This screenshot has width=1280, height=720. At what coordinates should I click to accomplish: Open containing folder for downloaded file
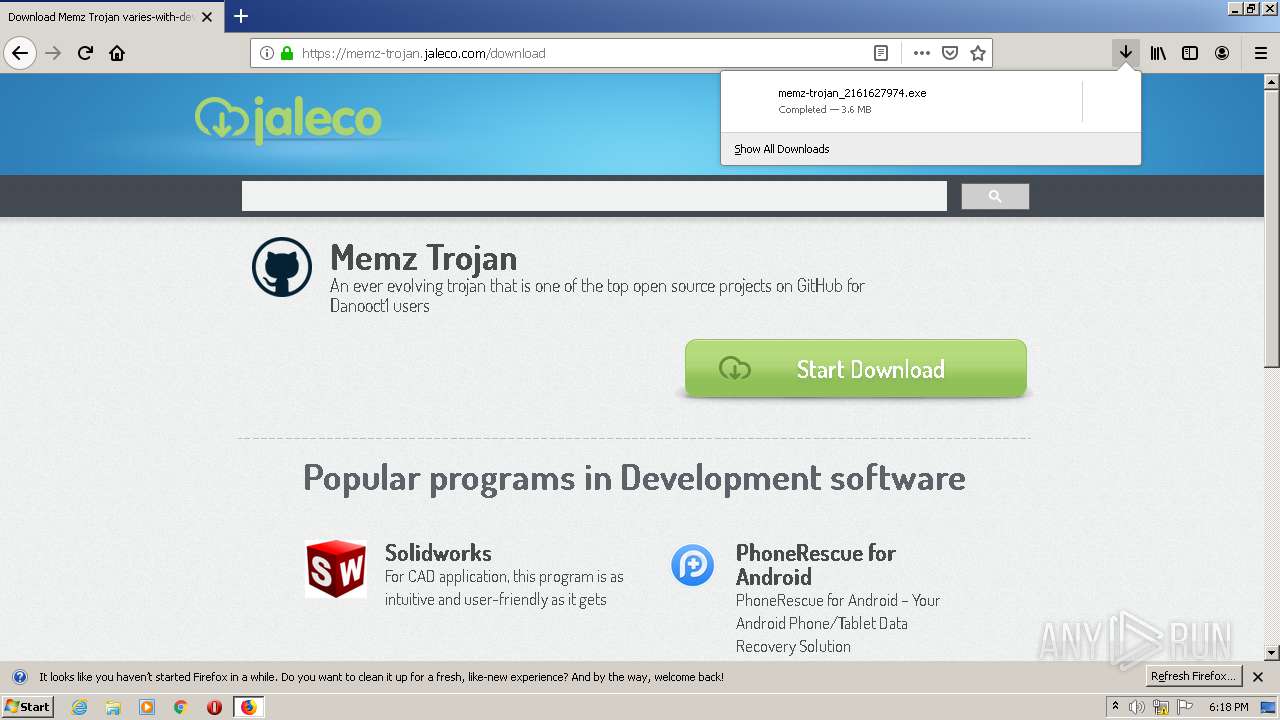coord(1111,101)
